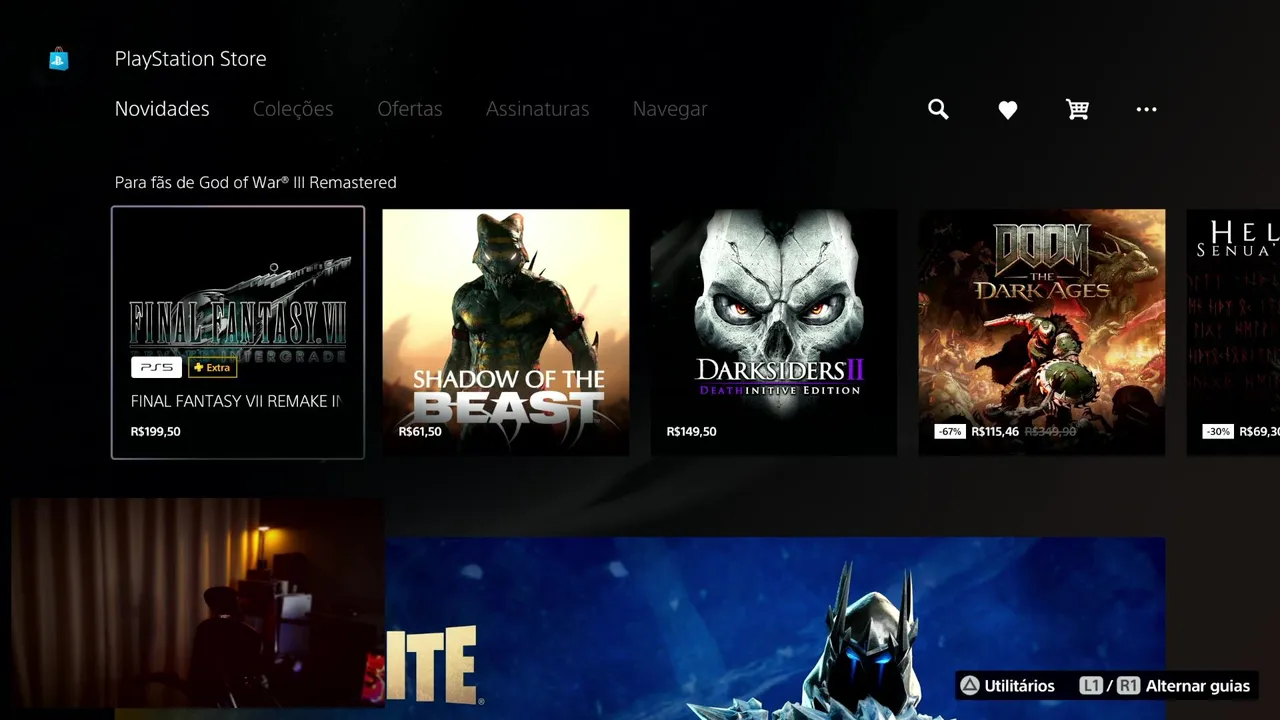1280x720 pixels.
Task: Open Final Fantasy VII Remake Intergrade card
Action: point(238,332)
